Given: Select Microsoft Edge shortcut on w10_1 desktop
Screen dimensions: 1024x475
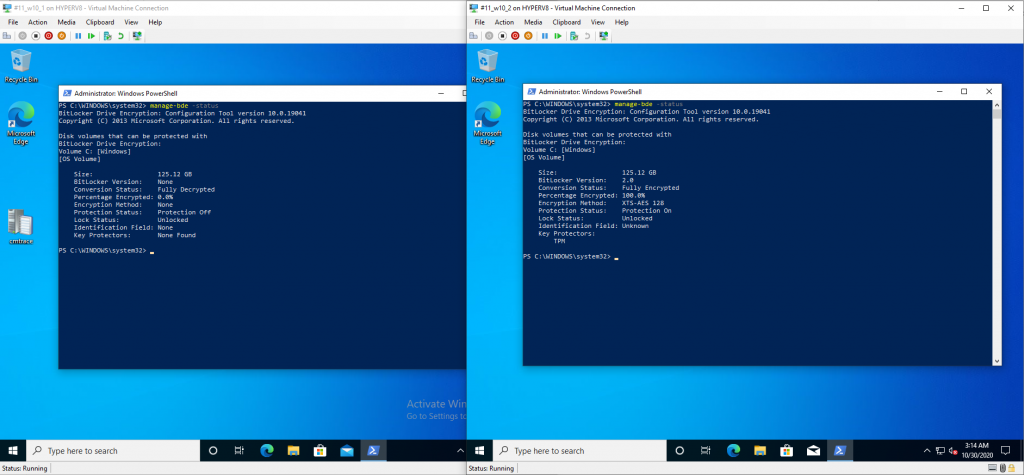Looking at the screenshot, I should click(x=22, y=123).
